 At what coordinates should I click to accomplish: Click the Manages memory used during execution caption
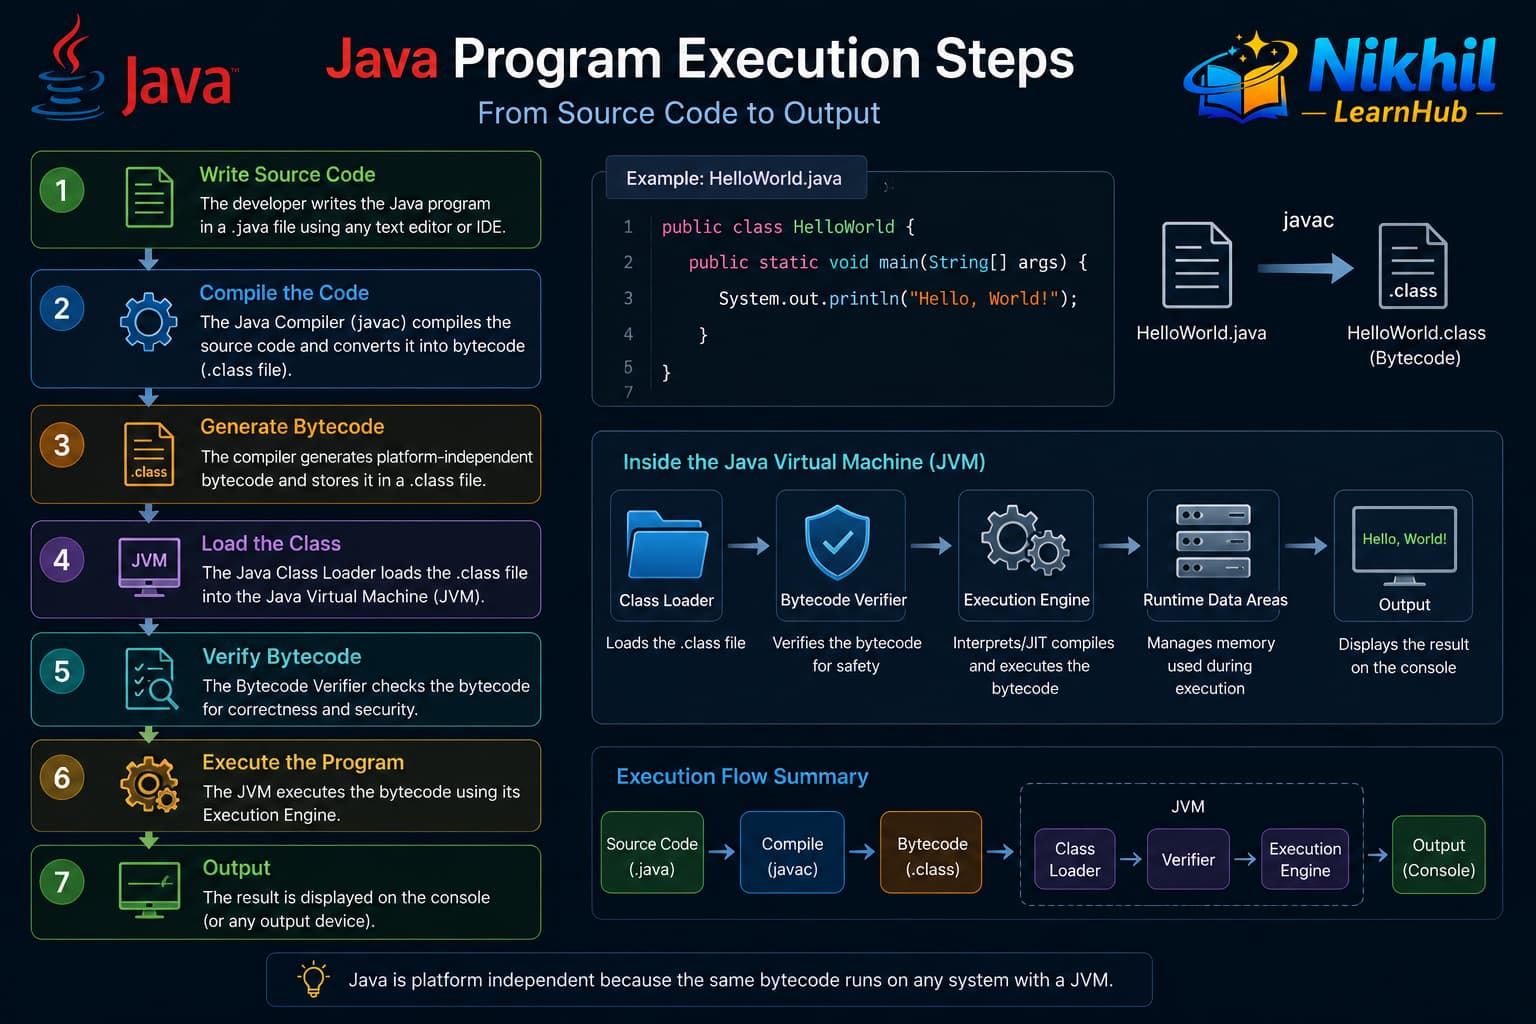1211,665
